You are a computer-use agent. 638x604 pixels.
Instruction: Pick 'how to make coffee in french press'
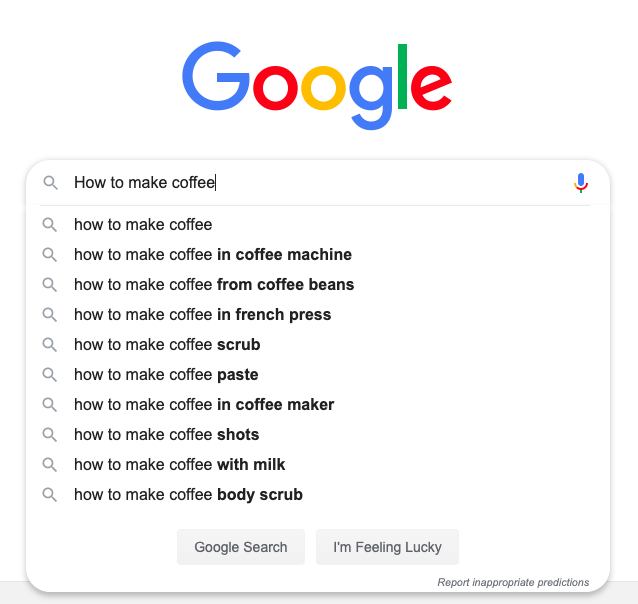coord(202,315)
